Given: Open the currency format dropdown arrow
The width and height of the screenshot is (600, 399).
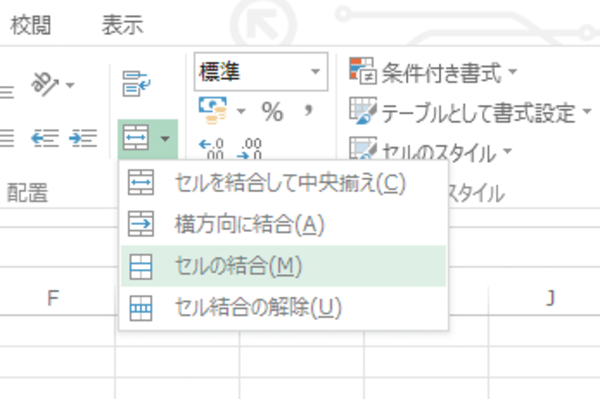Looking at the screenshot, I should pos(241,111).
